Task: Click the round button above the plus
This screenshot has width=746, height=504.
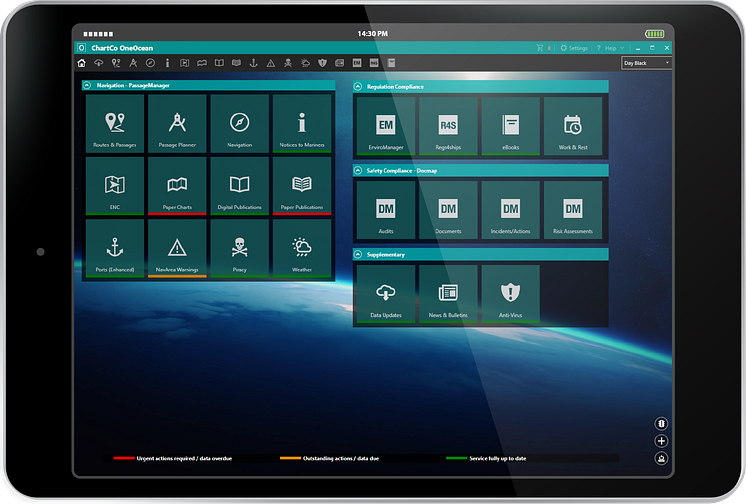Action: click(x=661, y=424)
